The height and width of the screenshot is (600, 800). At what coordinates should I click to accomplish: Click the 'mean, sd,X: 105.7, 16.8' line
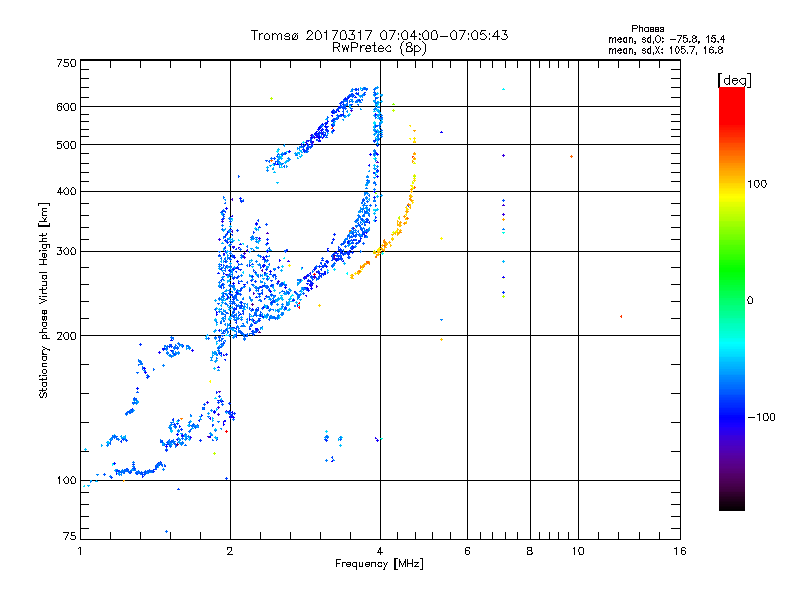(x=665, y=50)
